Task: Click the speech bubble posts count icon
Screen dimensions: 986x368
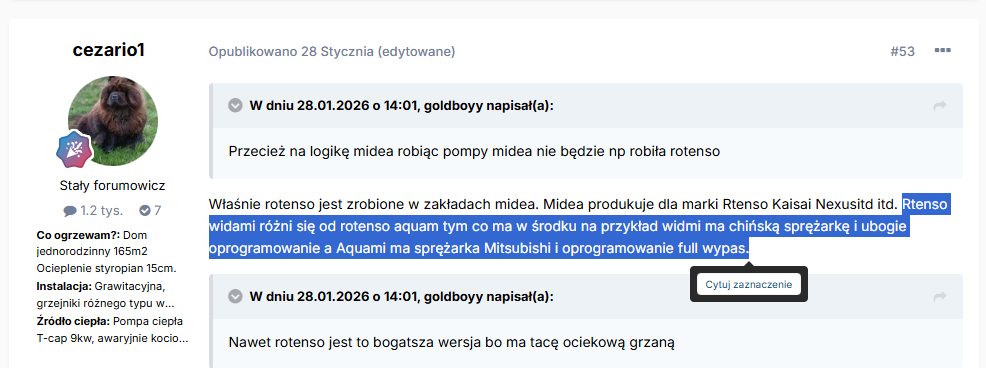Action: click(x=70, y=211)
